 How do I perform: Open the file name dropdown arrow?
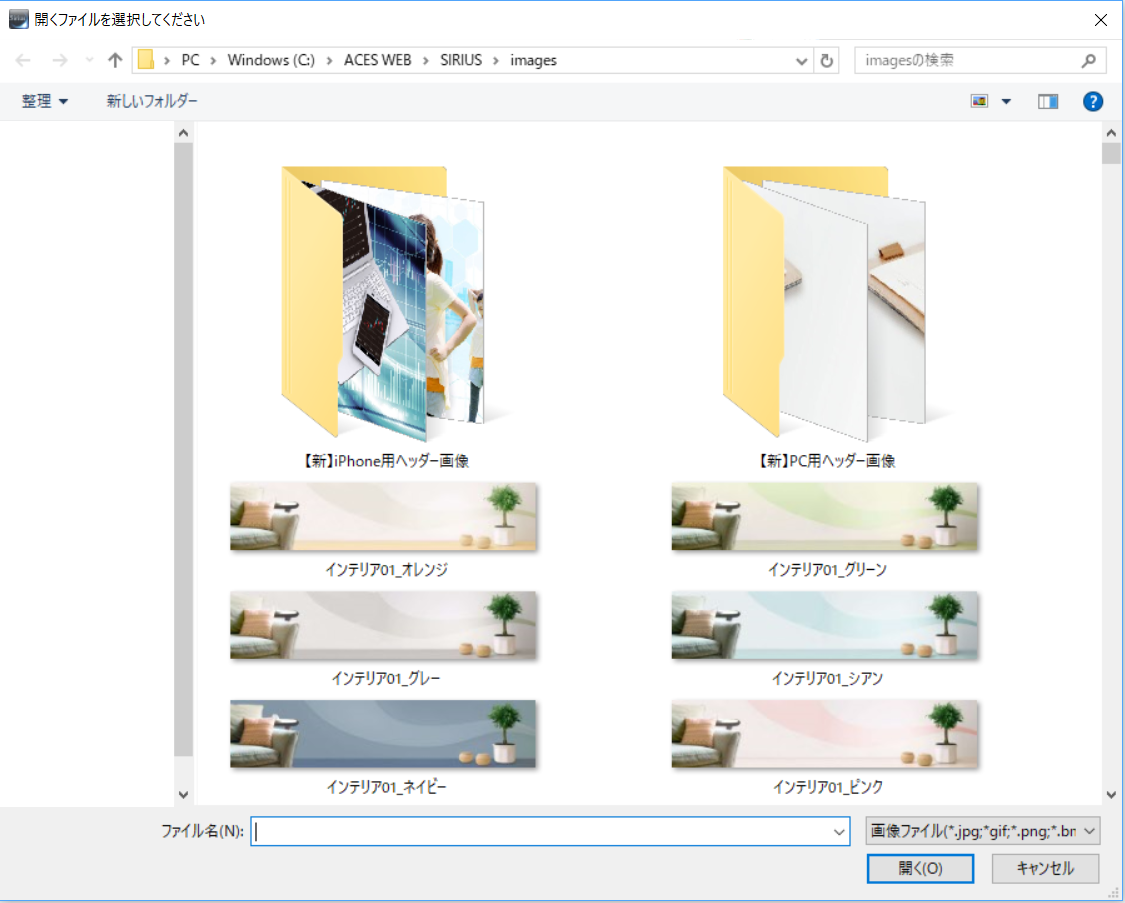[839, 832]
